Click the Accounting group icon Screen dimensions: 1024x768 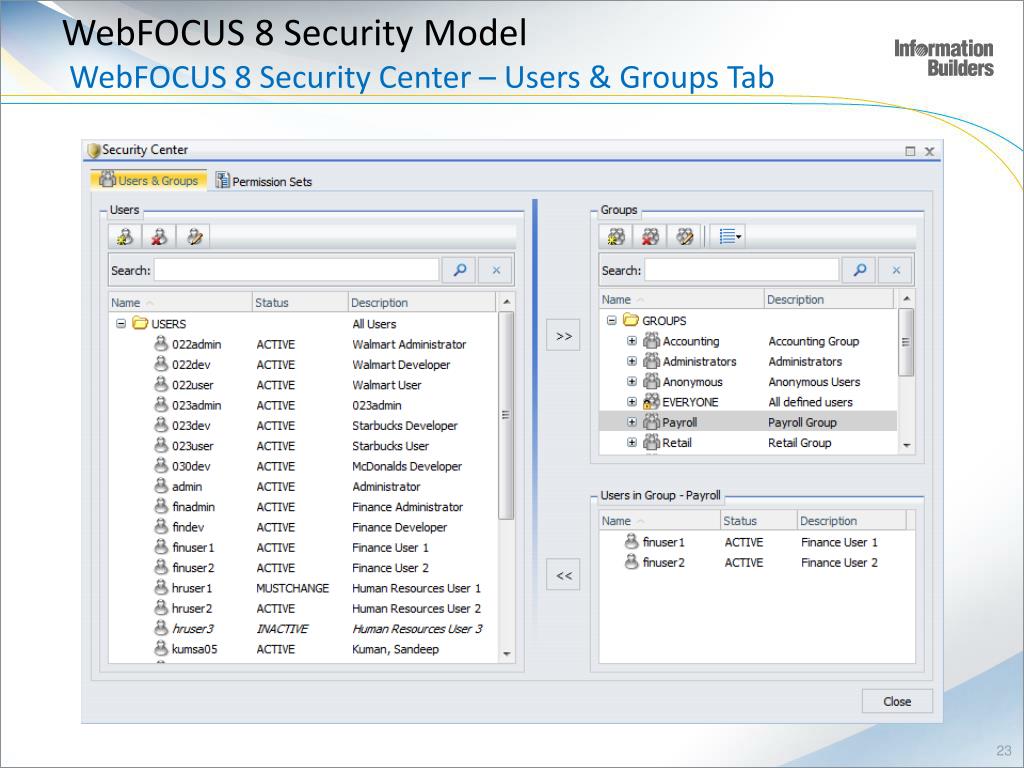[651, 340]
